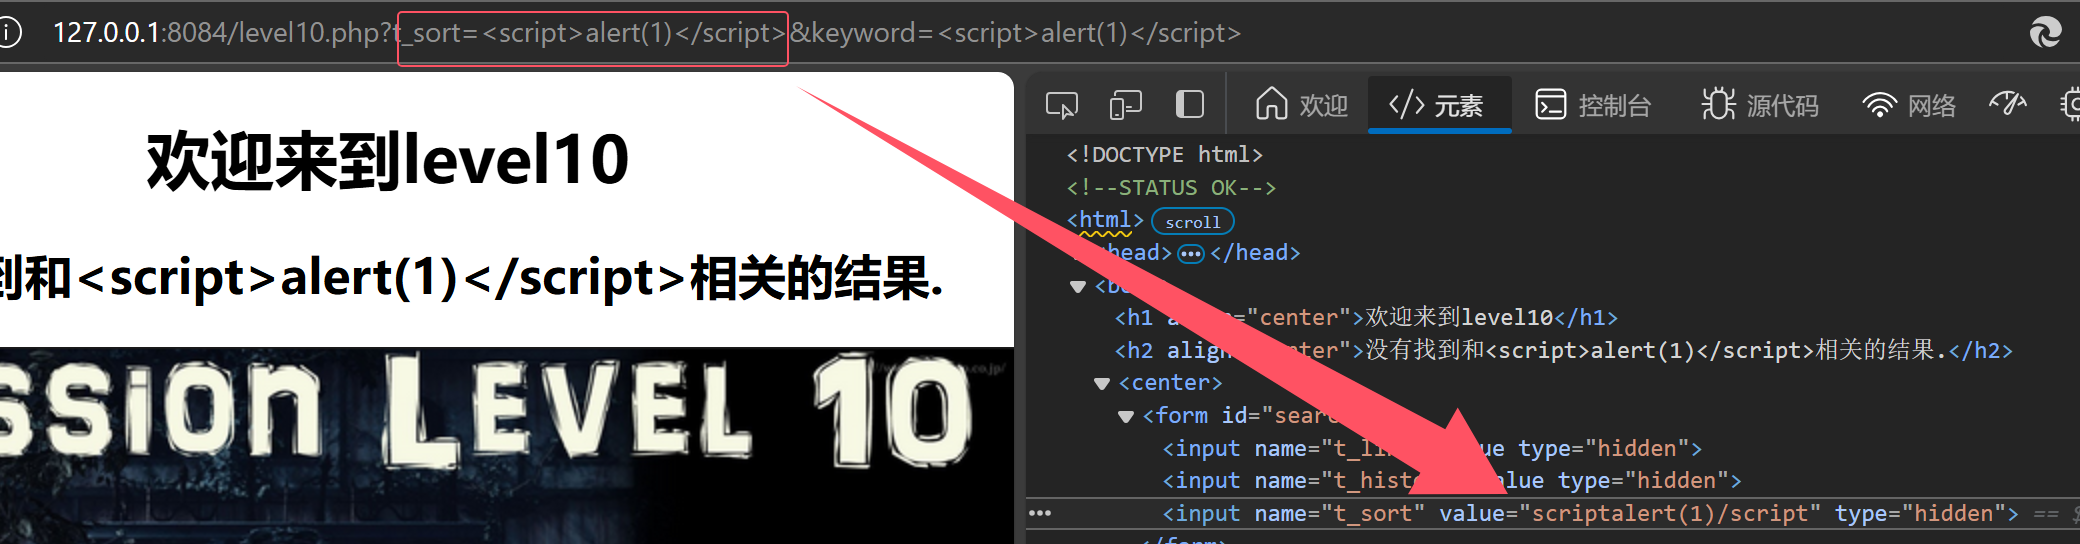The width and height of the screenshot is (2080, 544).
Task: Select the t_history hidden input line
Action: (1452, 481)
